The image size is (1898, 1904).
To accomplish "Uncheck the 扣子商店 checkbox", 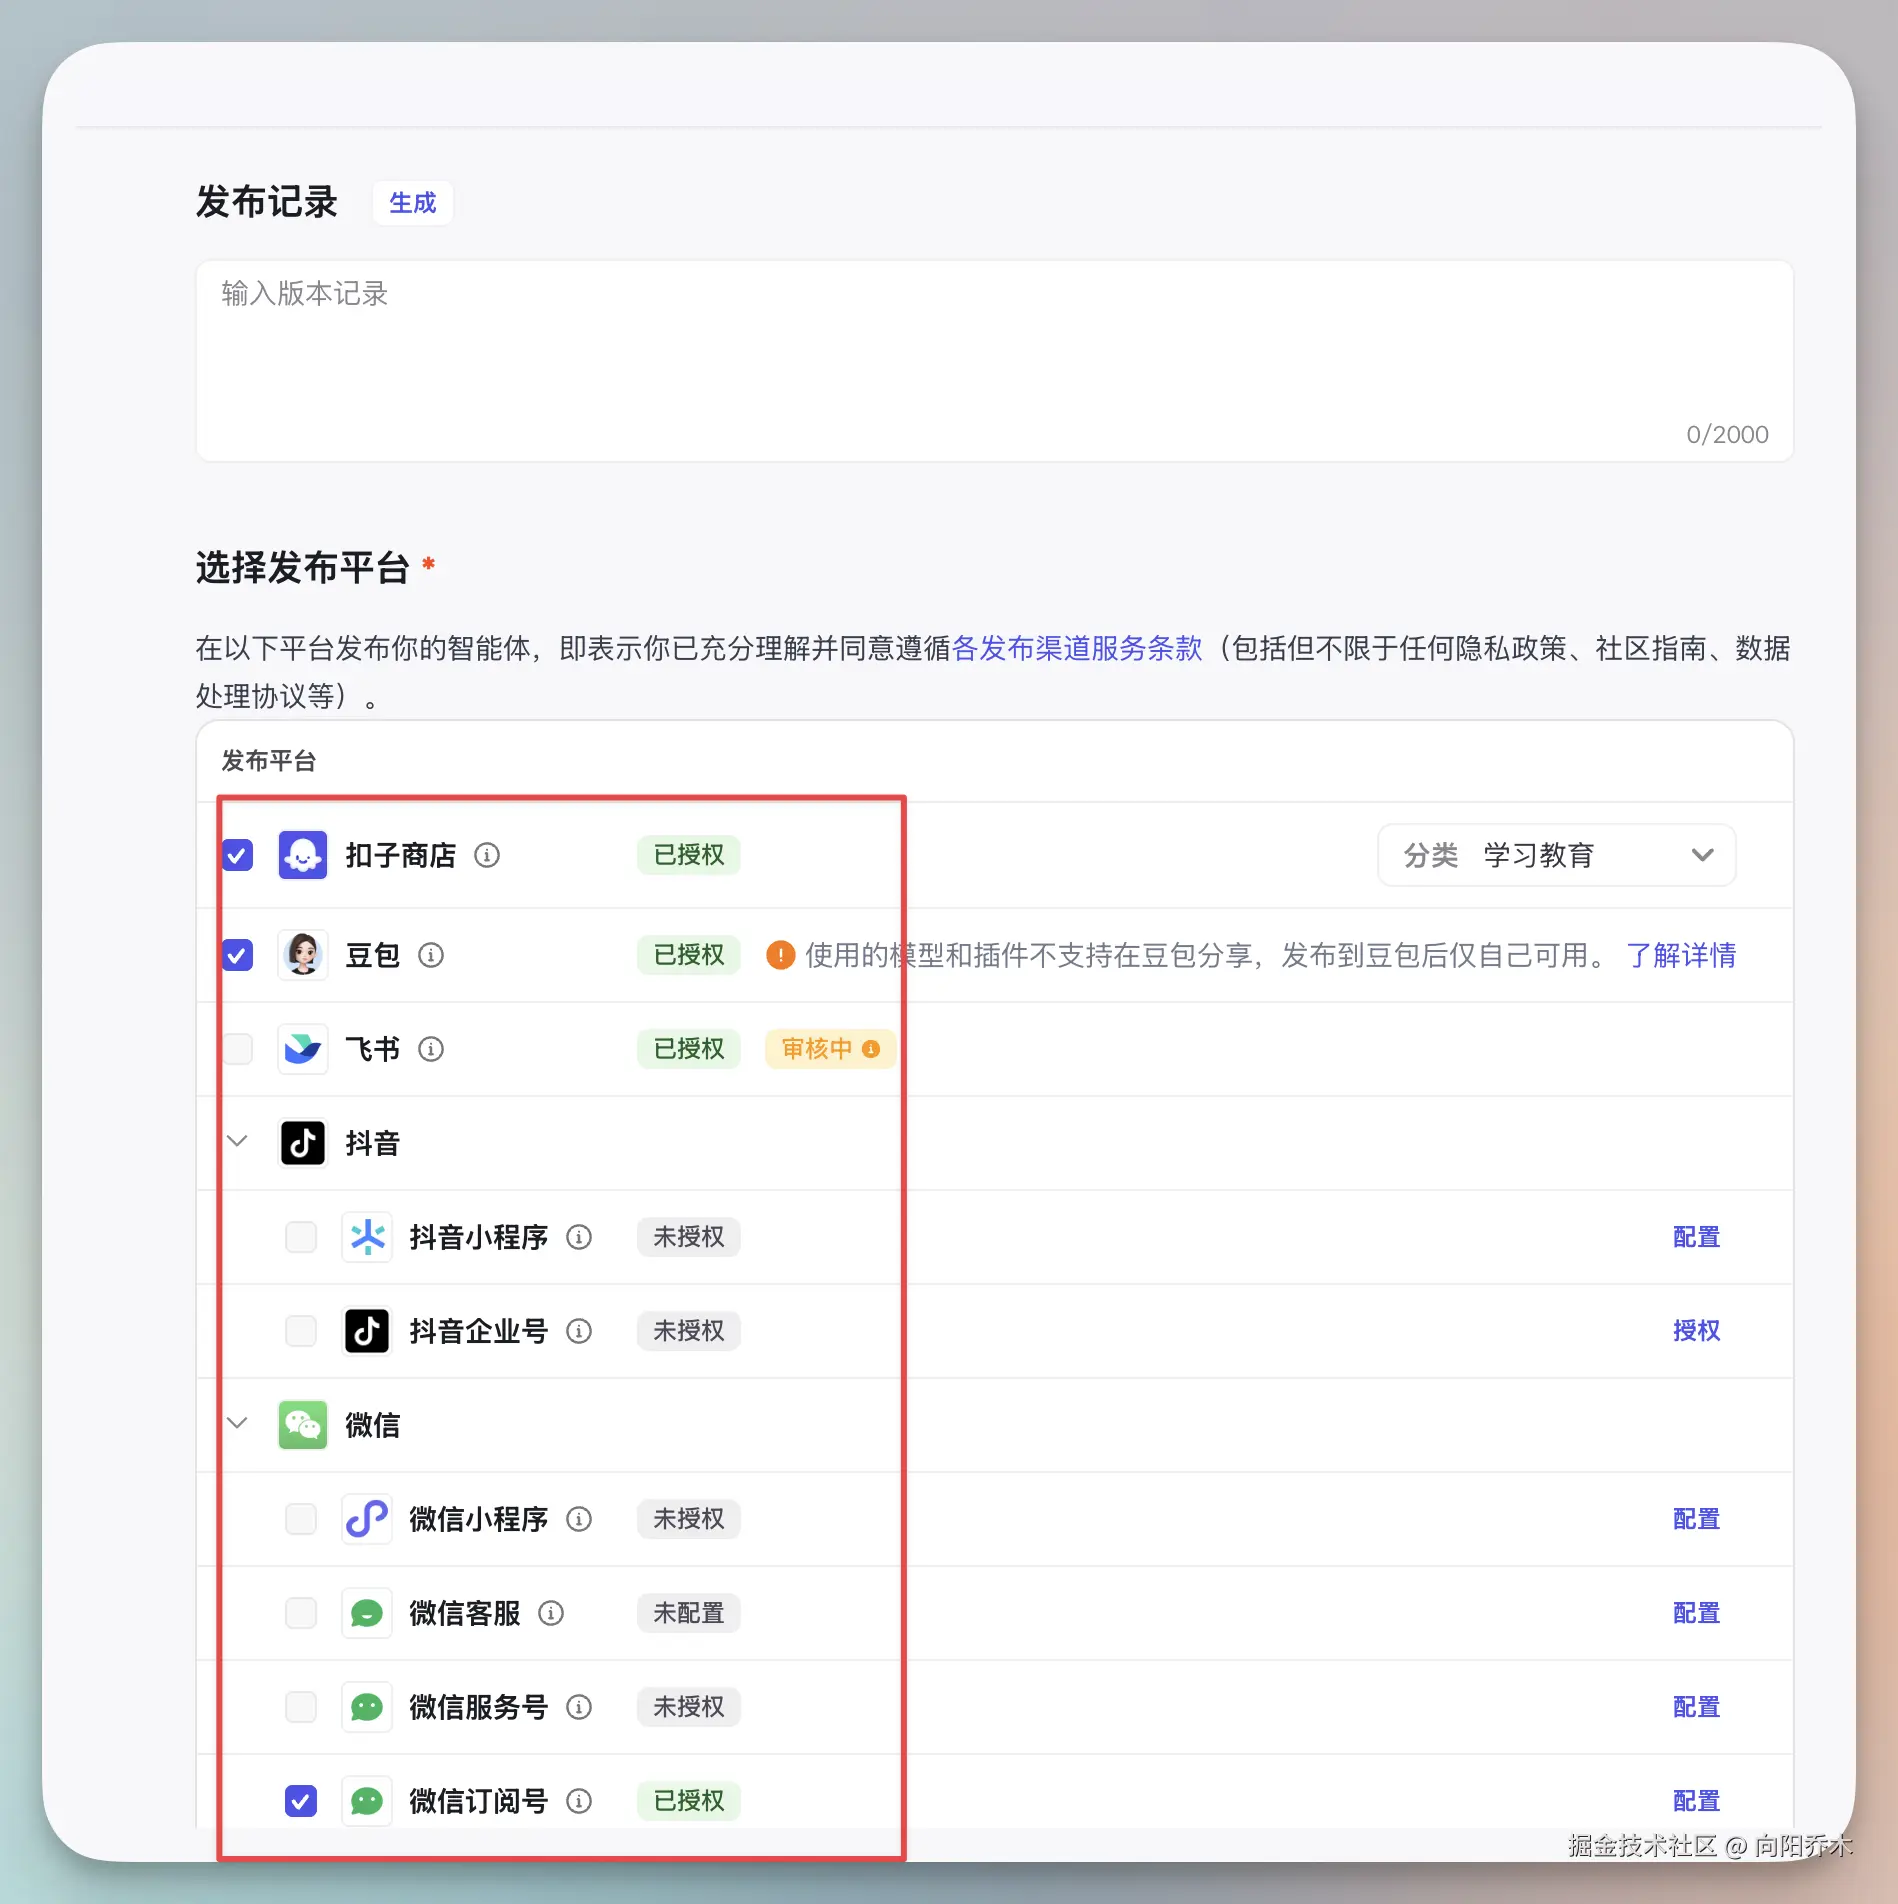I will pyautogui.click(x=238, y=855).
